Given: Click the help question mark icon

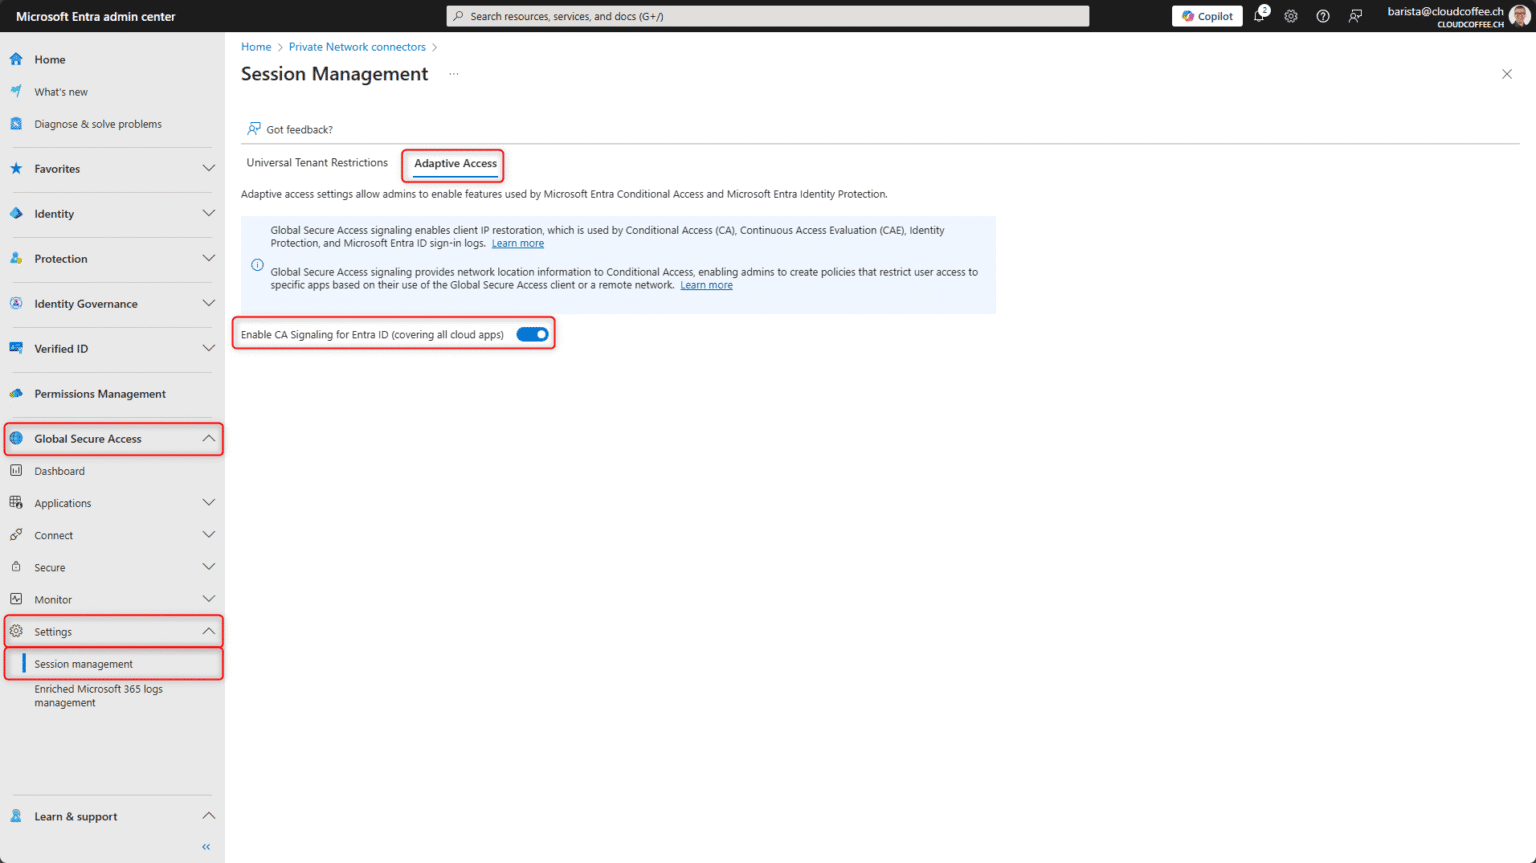Looking at the screenshot, I should pos(1322,16).
